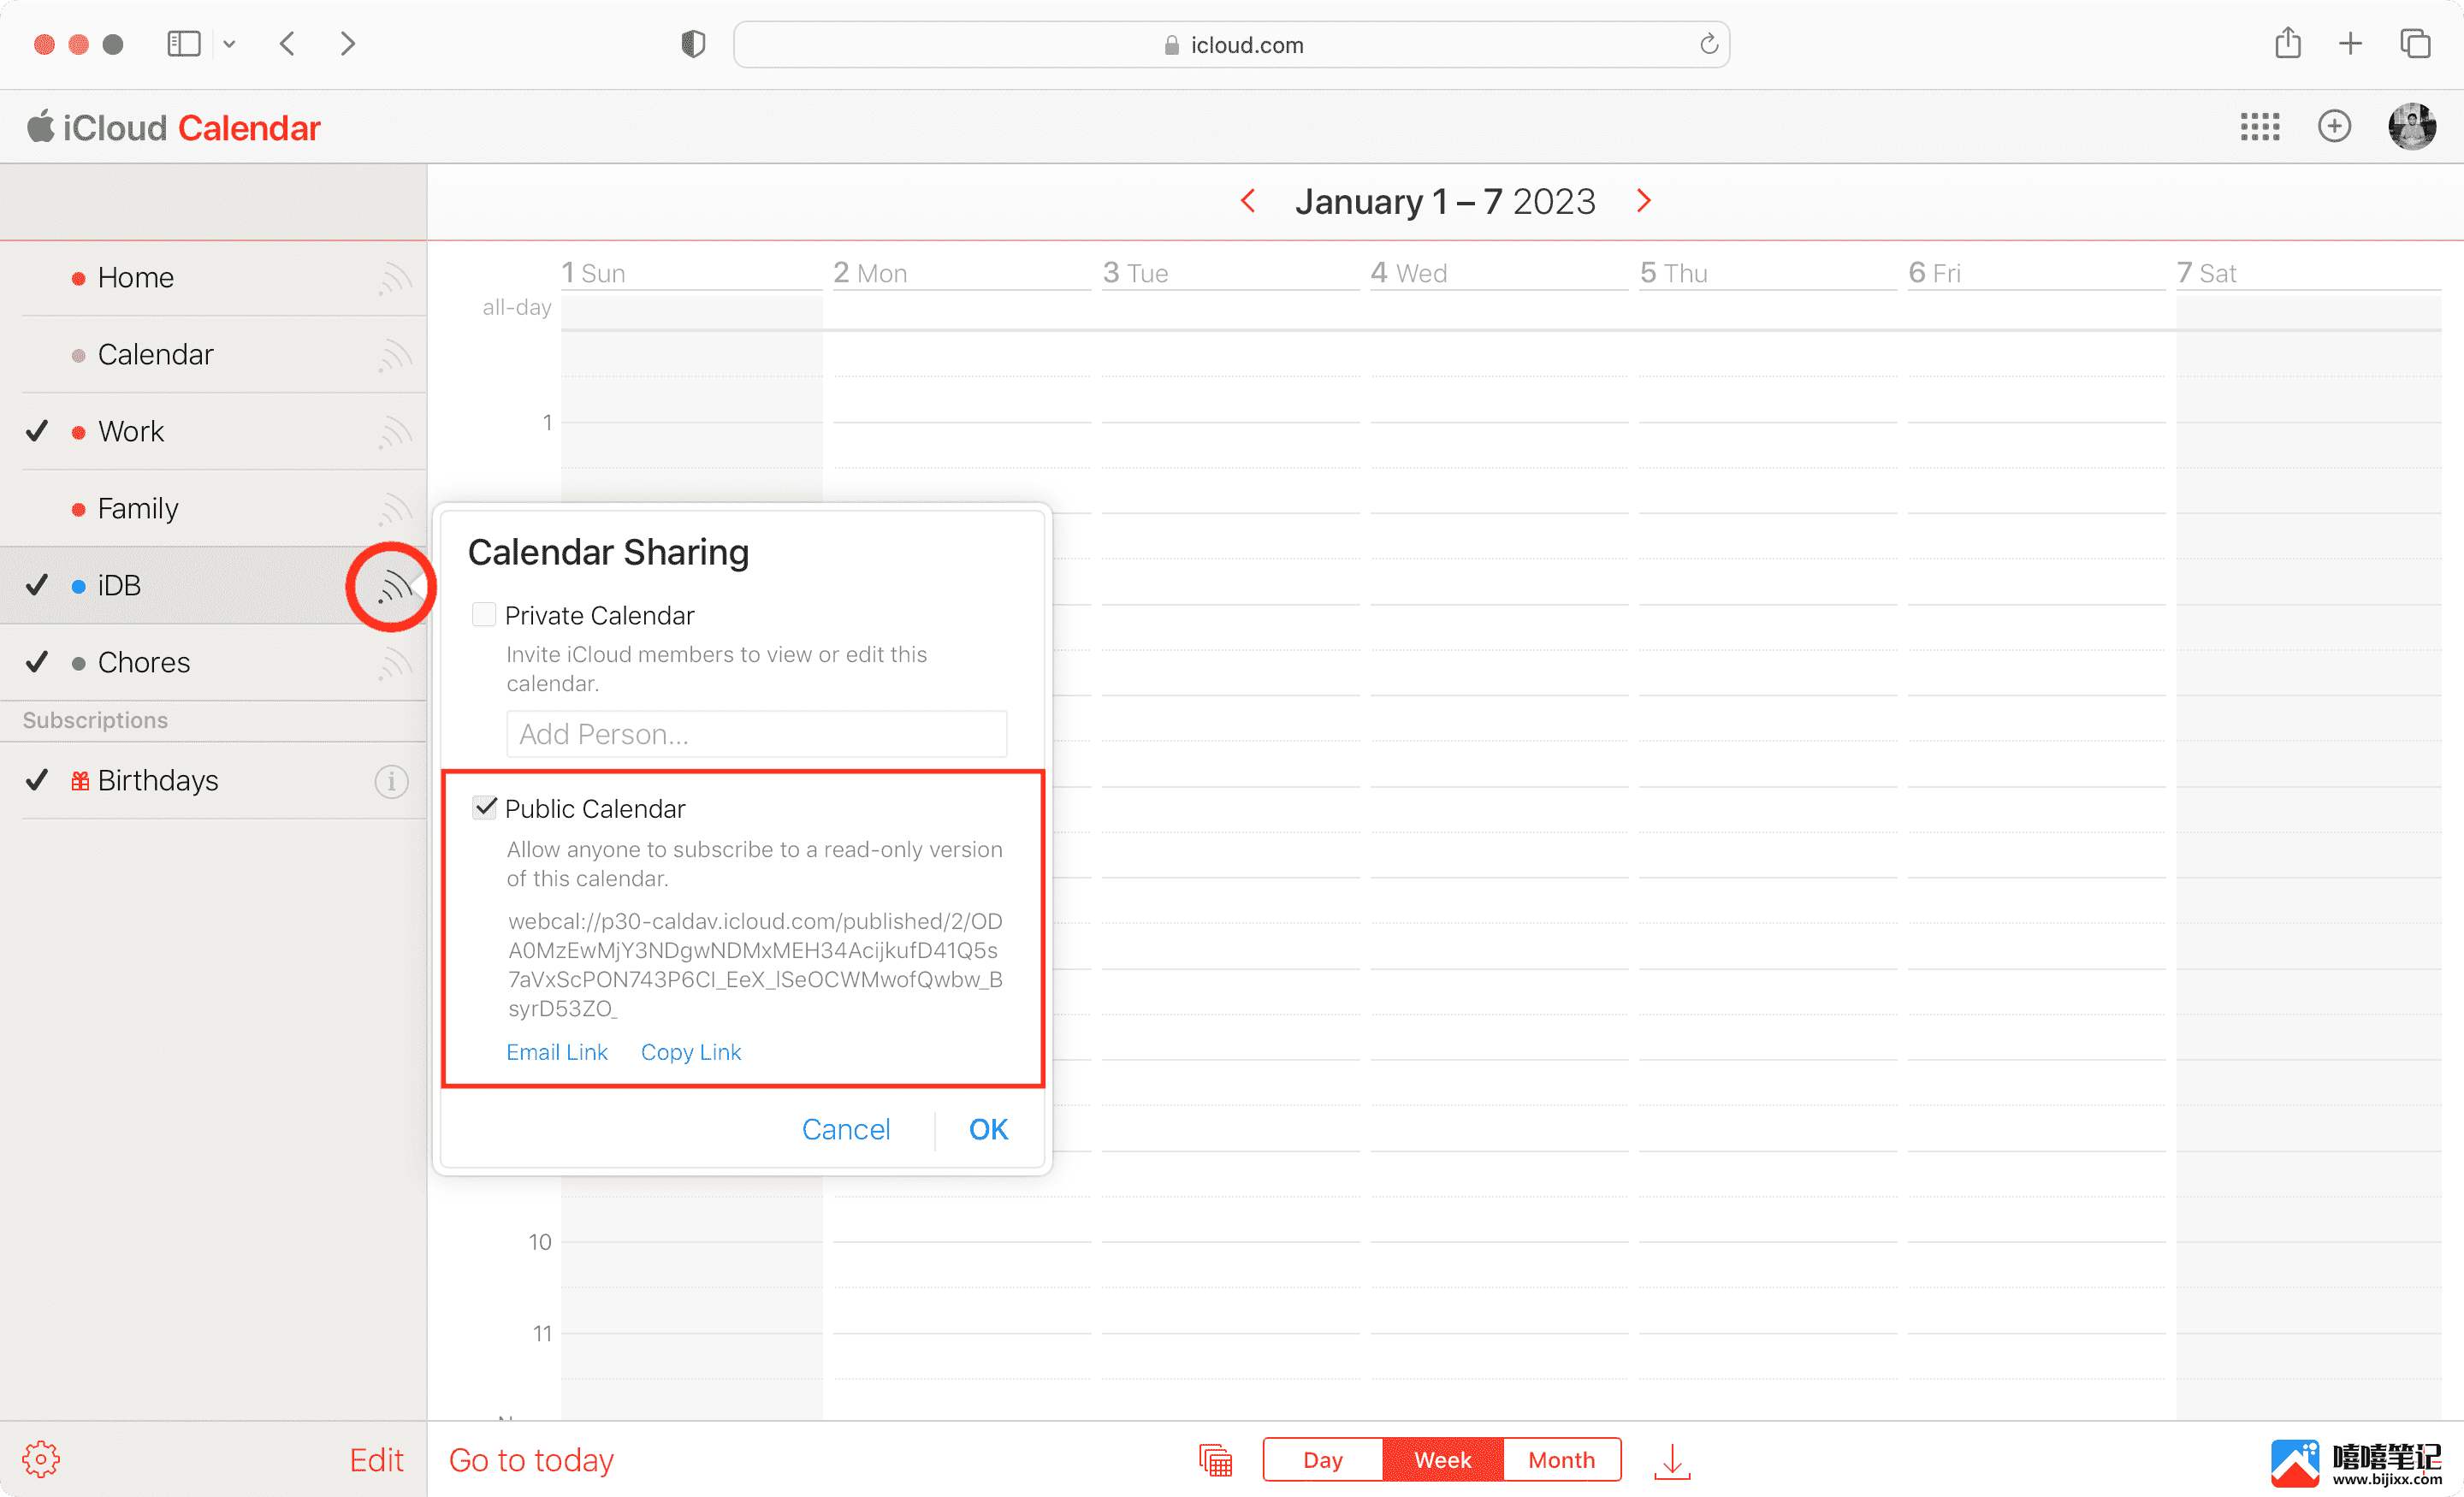Click the Email Link option
The width and height of the screenshot is (2464, 1497).
click(x=554, y=1052)
